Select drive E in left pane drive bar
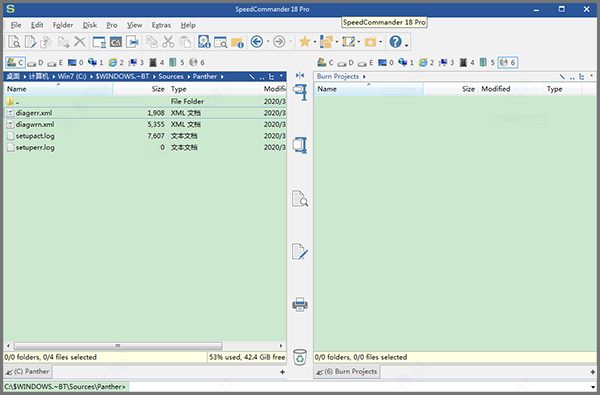600x395 pixels. pyautogui.click(x=55, y=62)
